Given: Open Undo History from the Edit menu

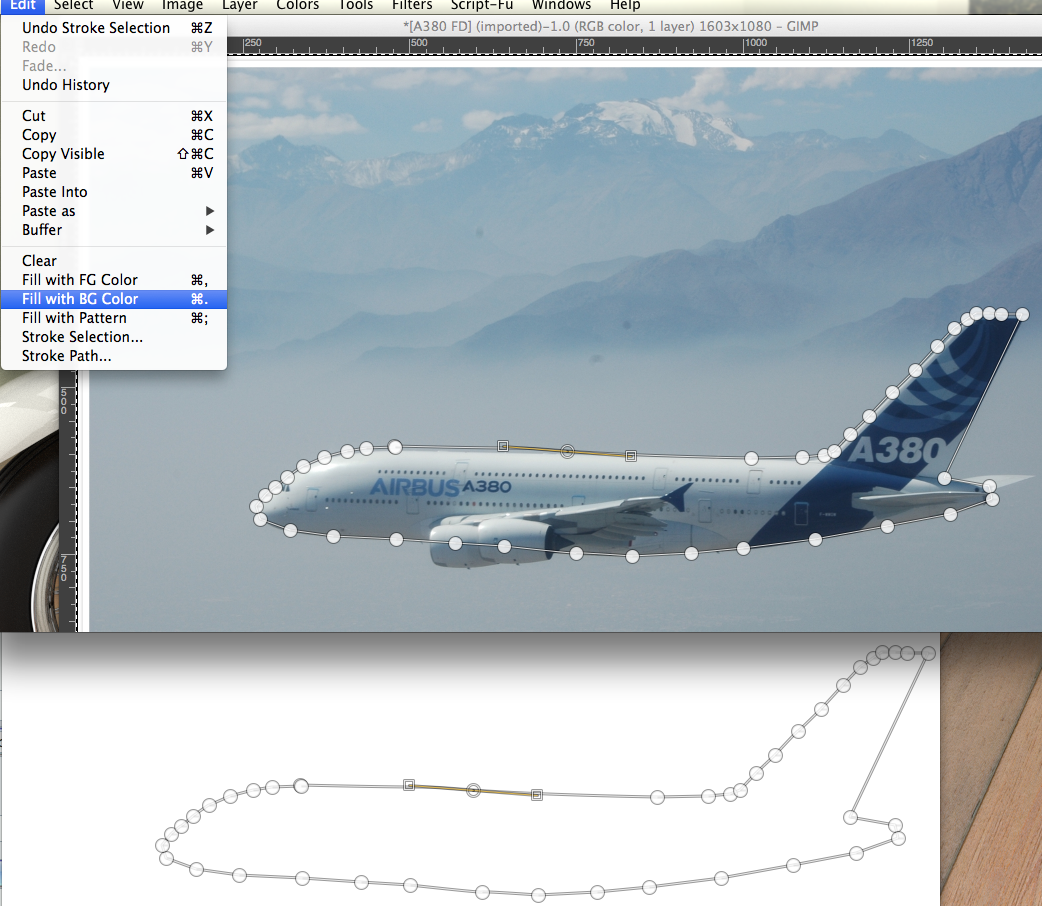Looking at the screenshot, I should point(114,85).
